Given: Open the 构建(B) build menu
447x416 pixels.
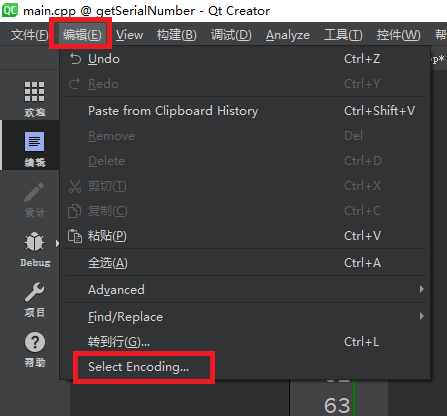Looking at the screenshot, I should tap(177, 35).
